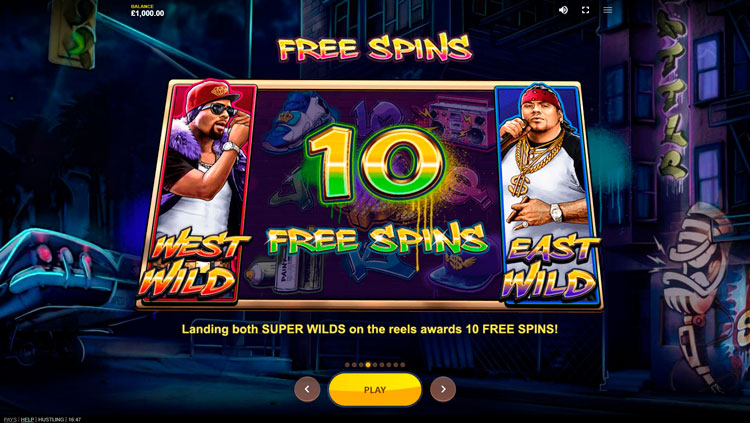Image resolution: width=750 pixels, height=423 pixels.
Task: Toggle fullscreen mode icon
Action: pos(585,10)
